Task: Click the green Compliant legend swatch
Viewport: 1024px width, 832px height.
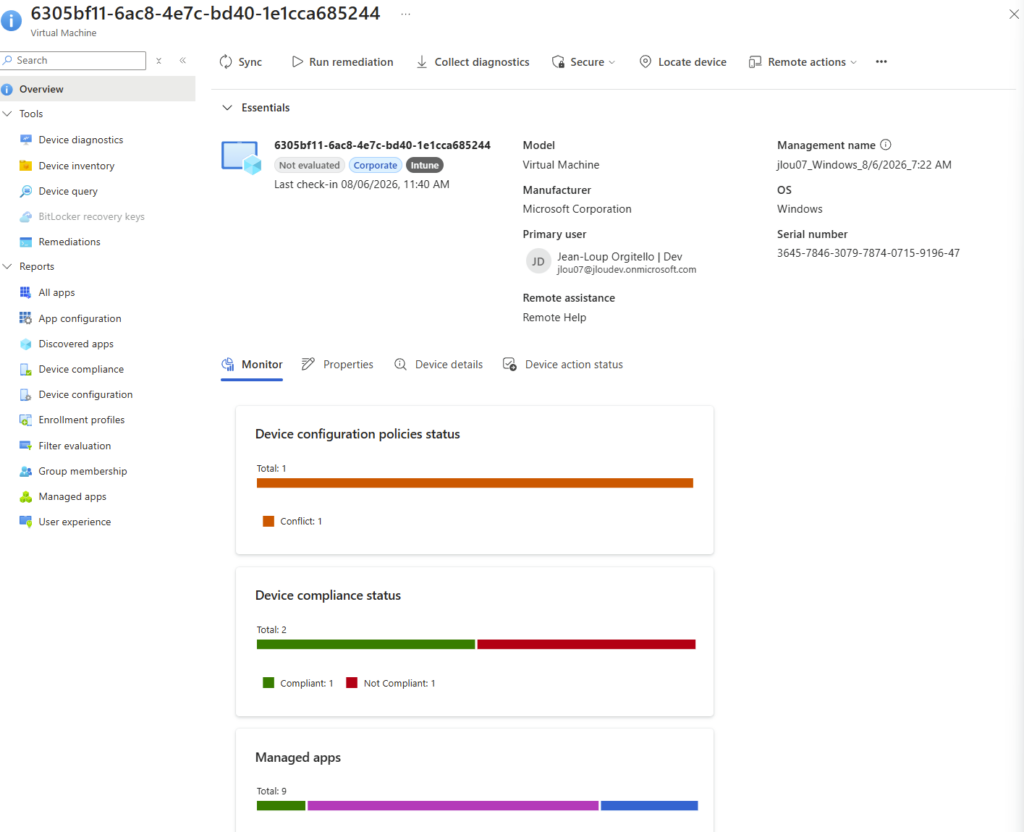Action: 268,682
